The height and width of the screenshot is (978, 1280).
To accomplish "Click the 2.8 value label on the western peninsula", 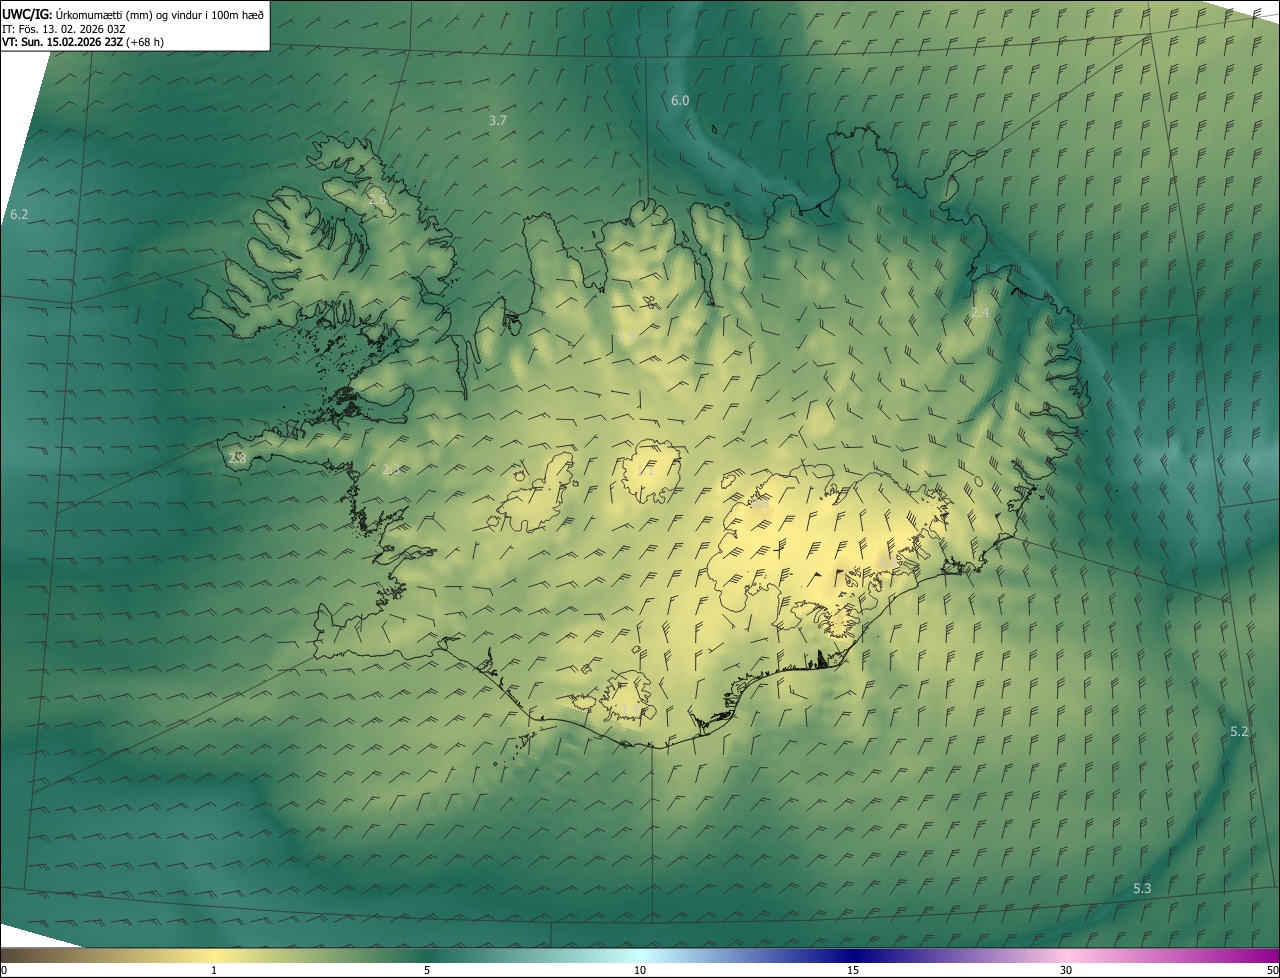I will 237,457.
